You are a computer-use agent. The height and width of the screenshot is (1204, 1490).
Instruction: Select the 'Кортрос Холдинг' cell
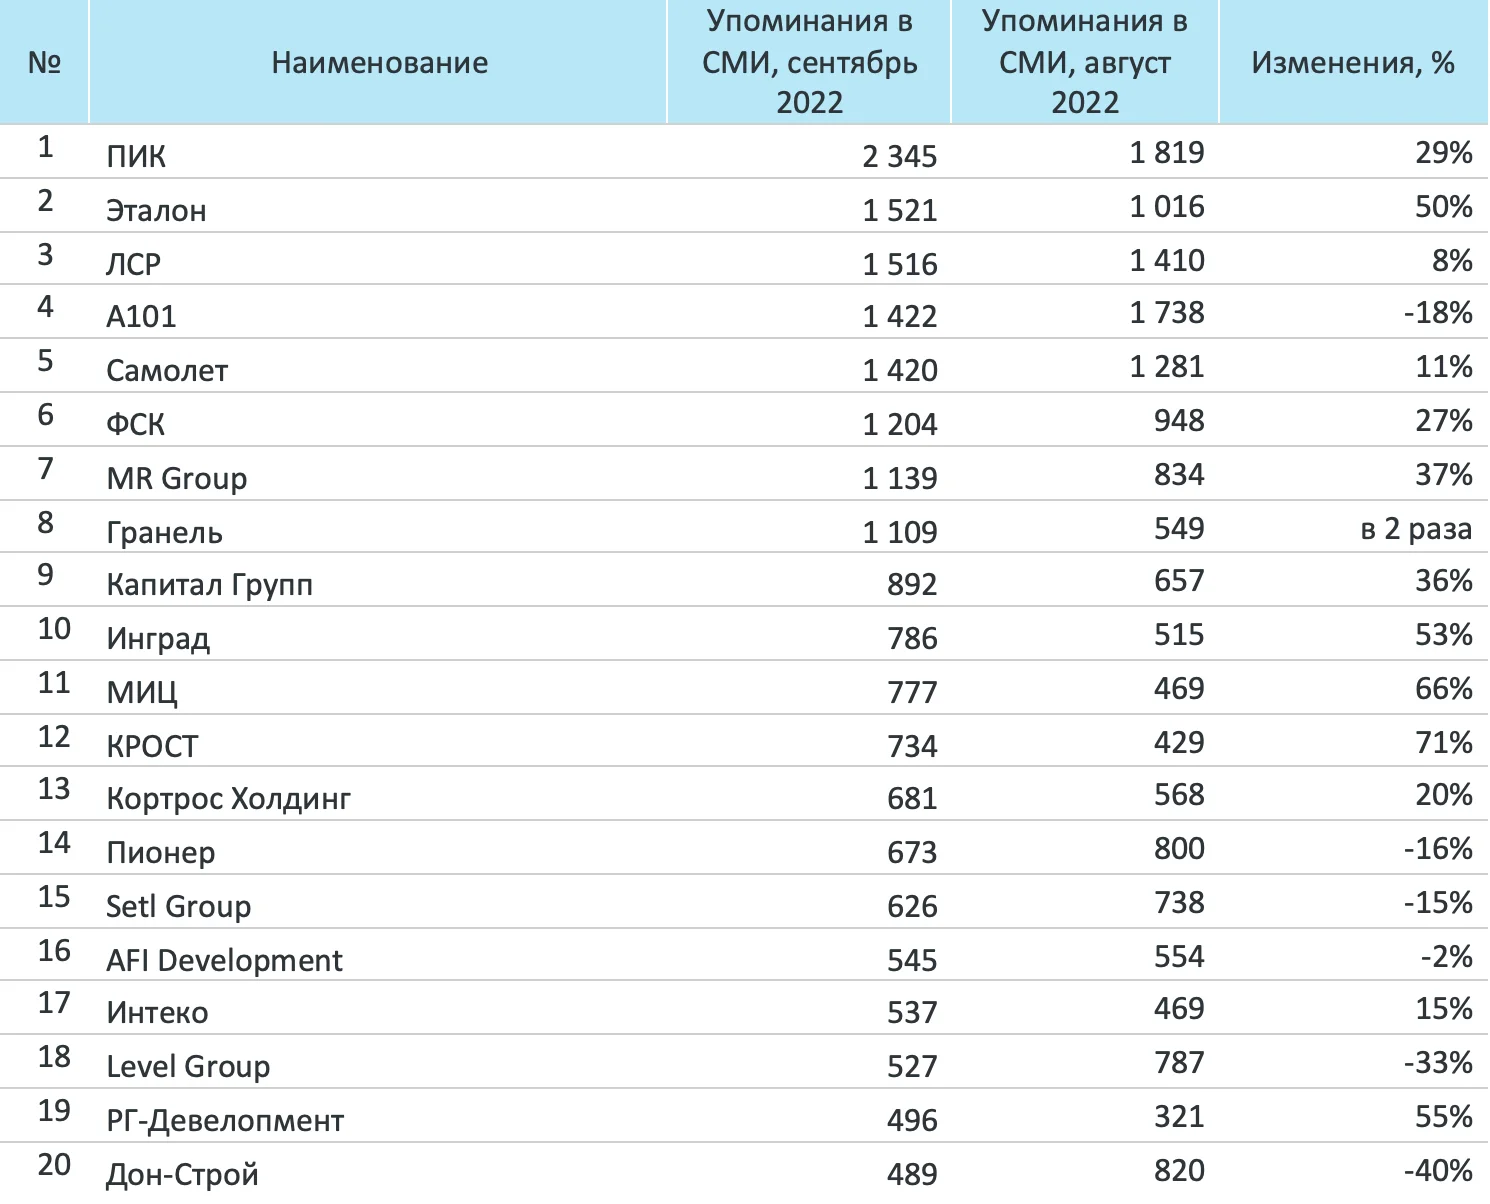pos(228,799)
